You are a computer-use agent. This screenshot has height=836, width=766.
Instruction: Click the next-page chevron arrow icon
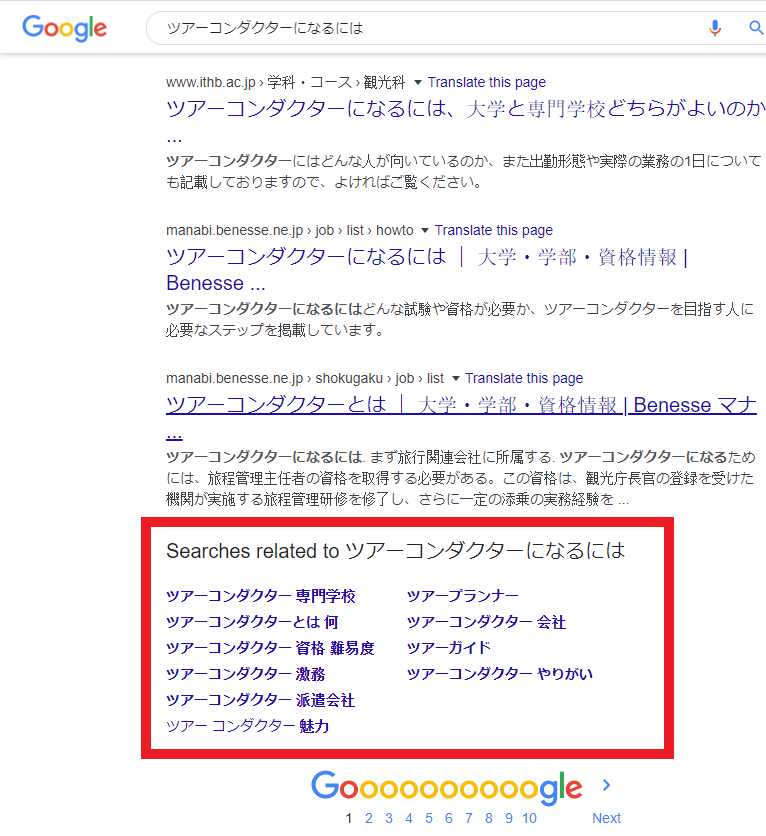click(x=606, y=785)
